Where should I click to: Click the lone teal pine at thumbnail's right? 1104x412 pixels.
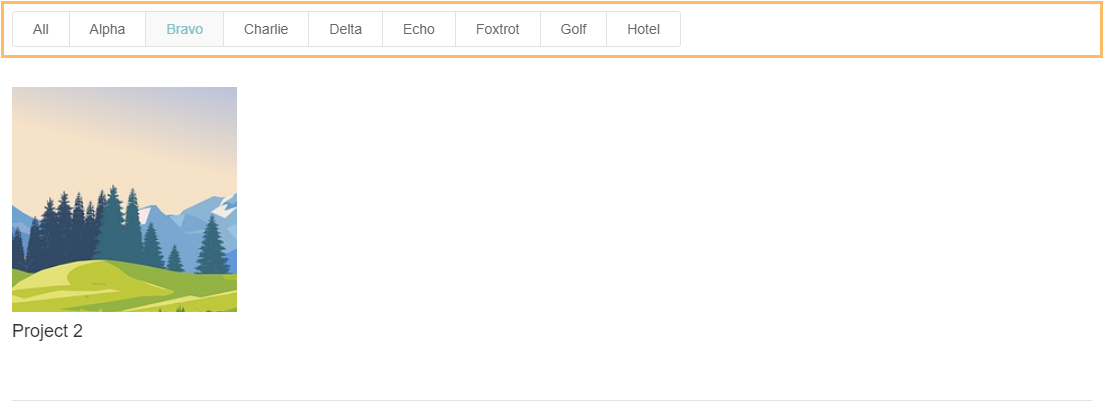point(213,245)
